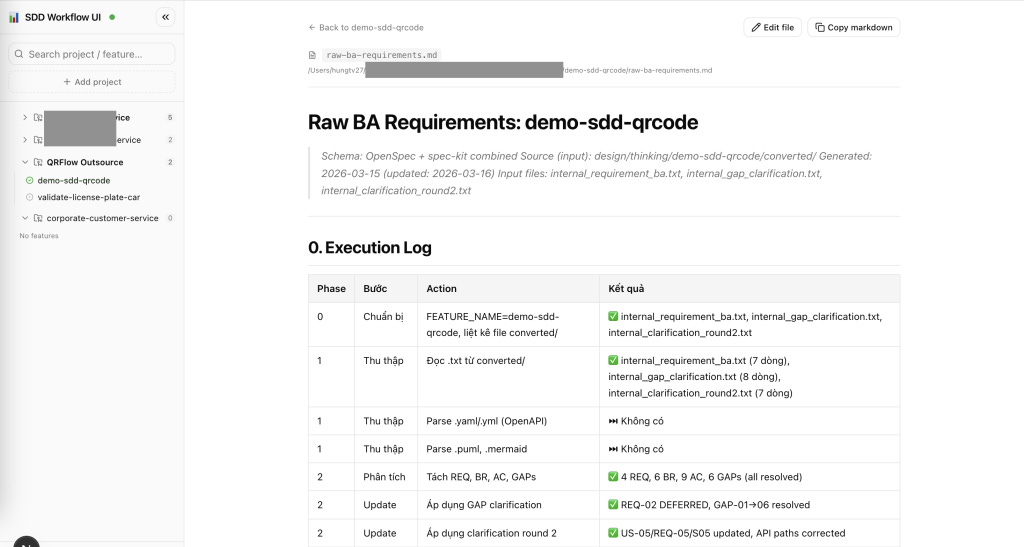The height and width of the screenshot is (547, 1024).
Task: Expand the first redacted project ending in 'ice'
Action: pos(25,117)
